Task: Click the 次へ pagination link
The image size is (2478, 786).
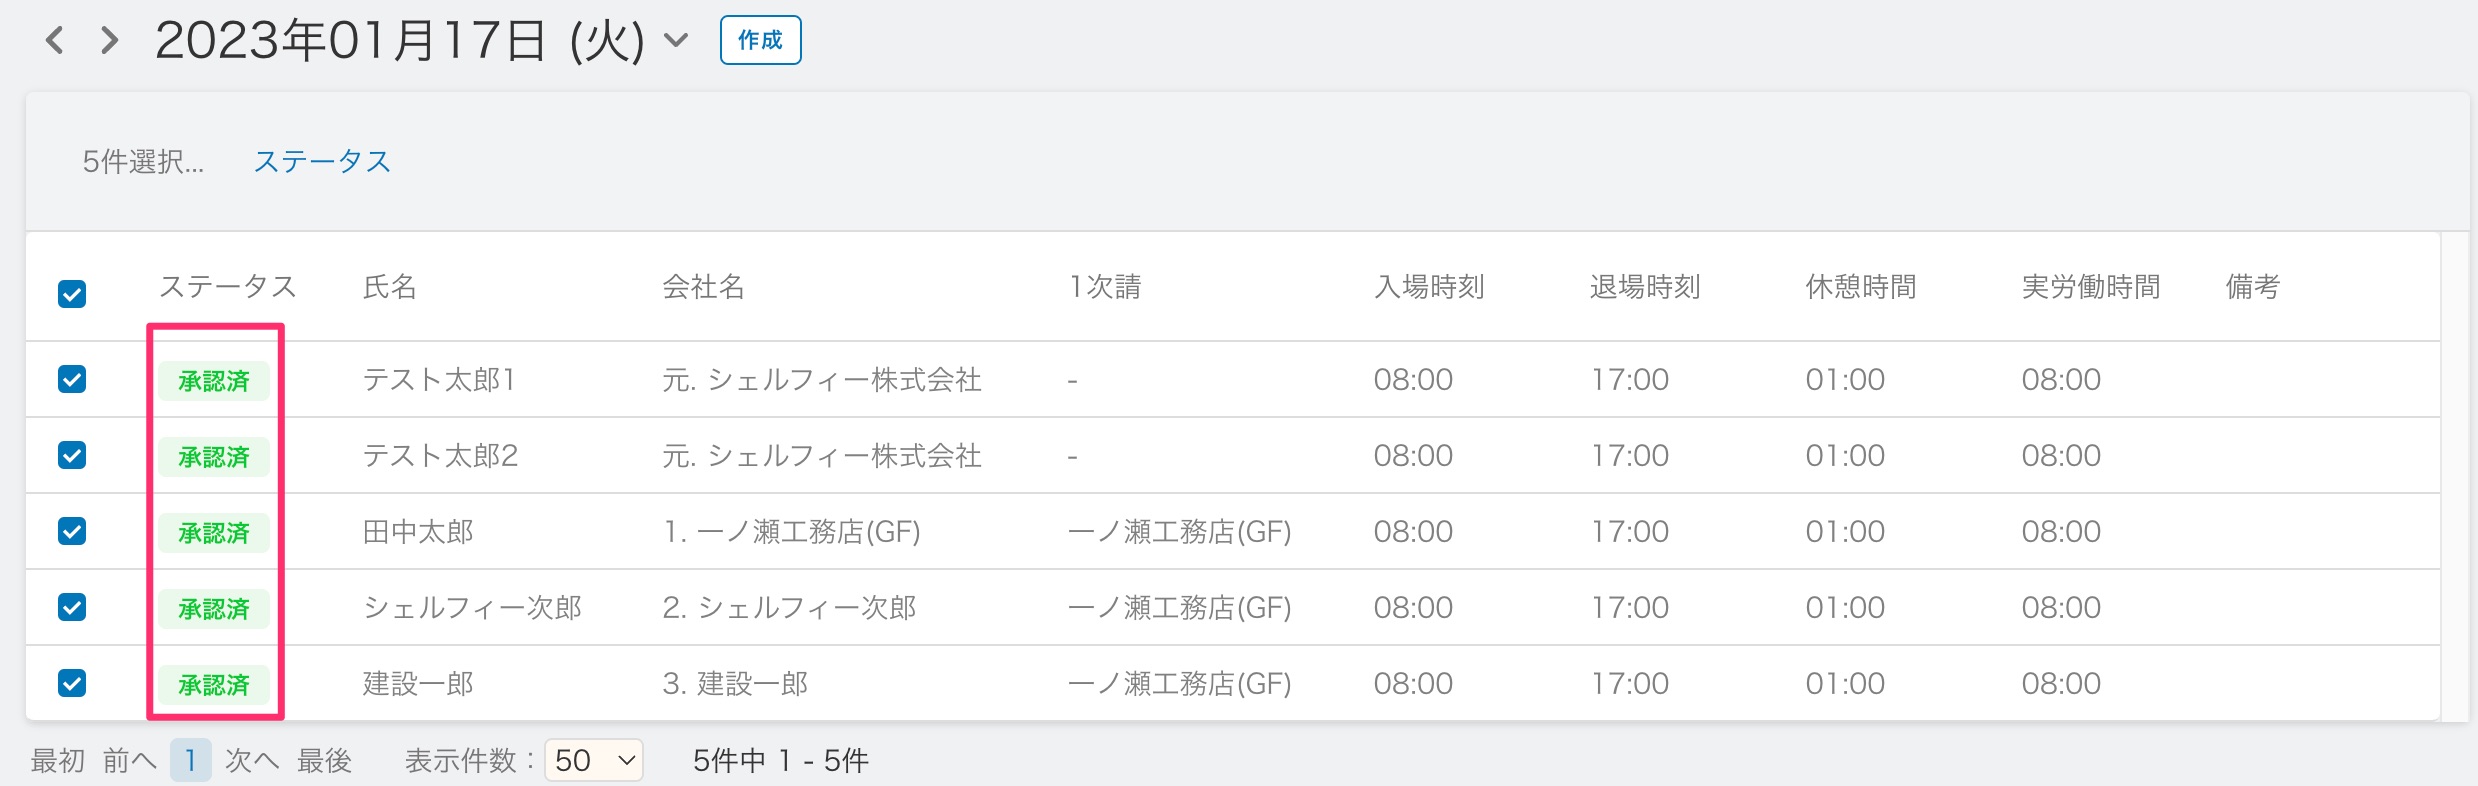Action: [251, 761]
